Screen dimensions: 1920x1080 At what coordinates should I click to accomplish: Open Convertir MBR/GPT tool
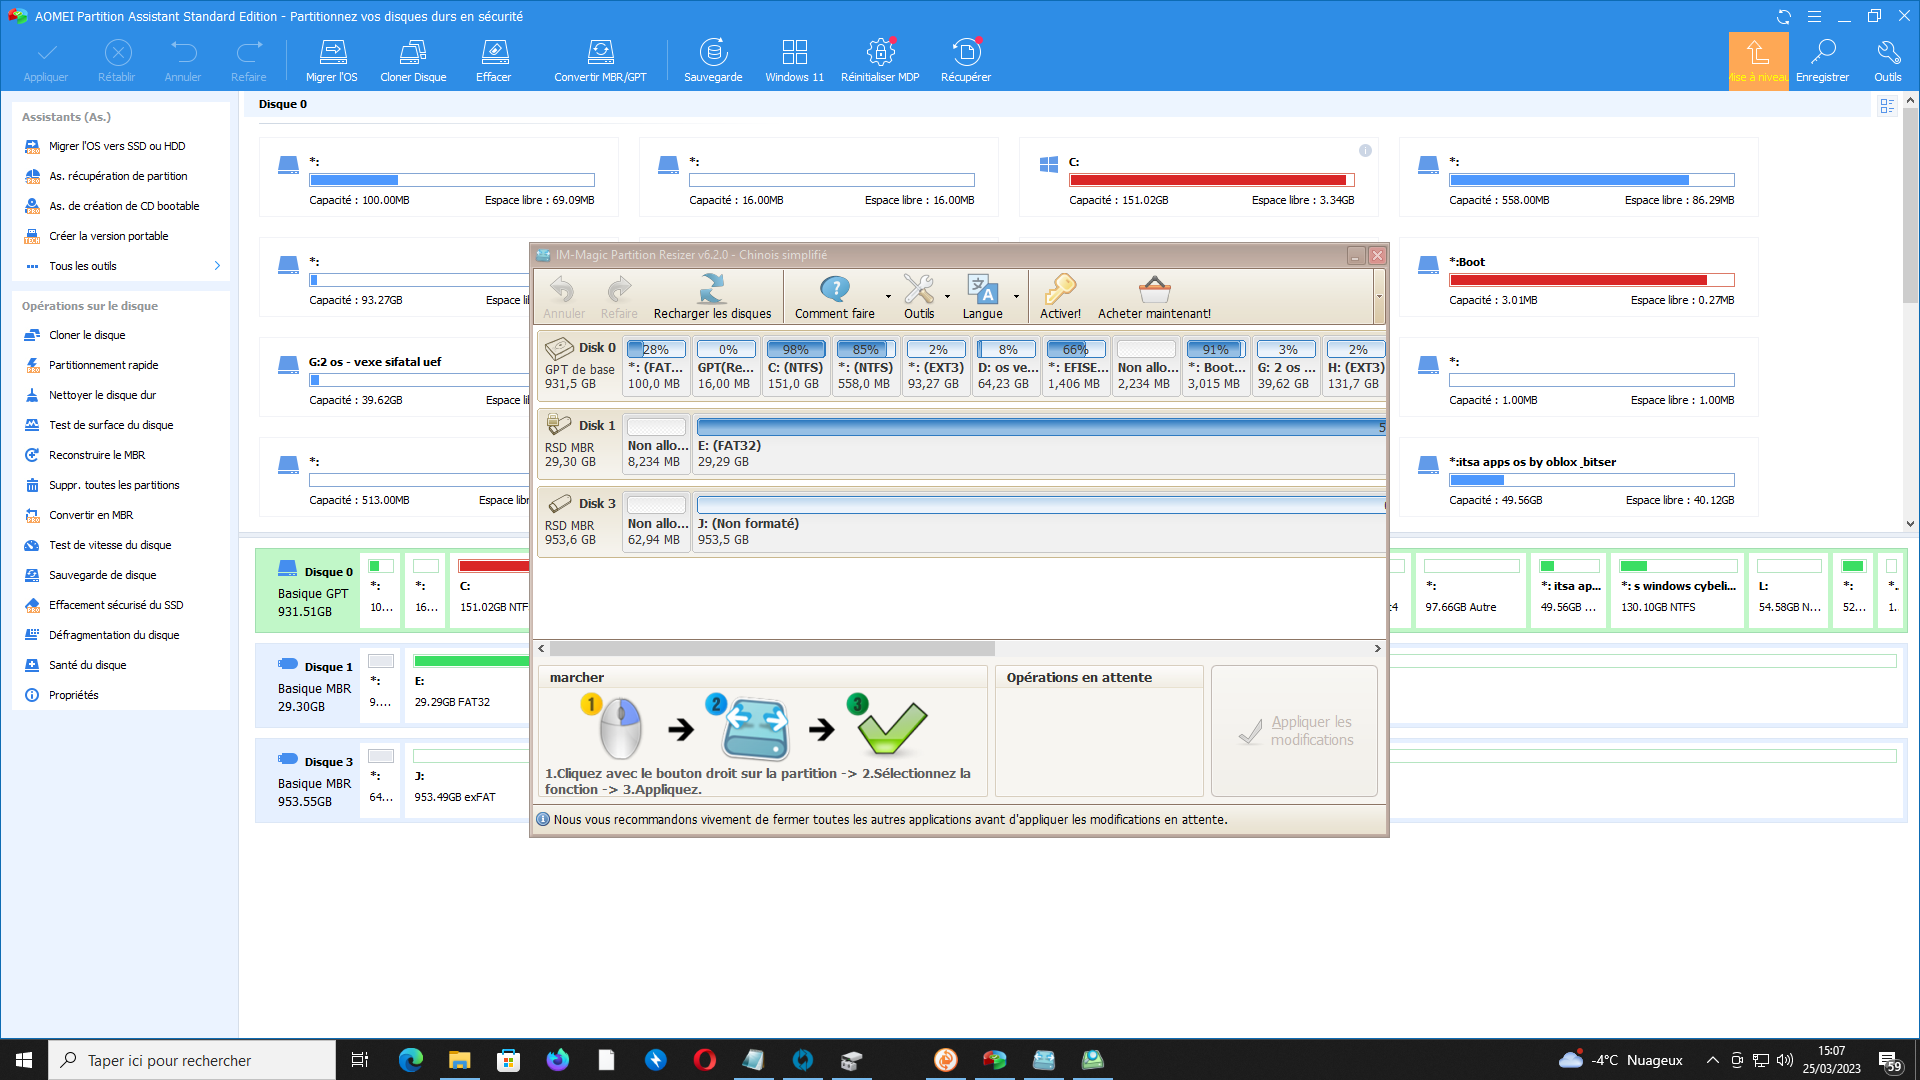[x=600, y=60]
